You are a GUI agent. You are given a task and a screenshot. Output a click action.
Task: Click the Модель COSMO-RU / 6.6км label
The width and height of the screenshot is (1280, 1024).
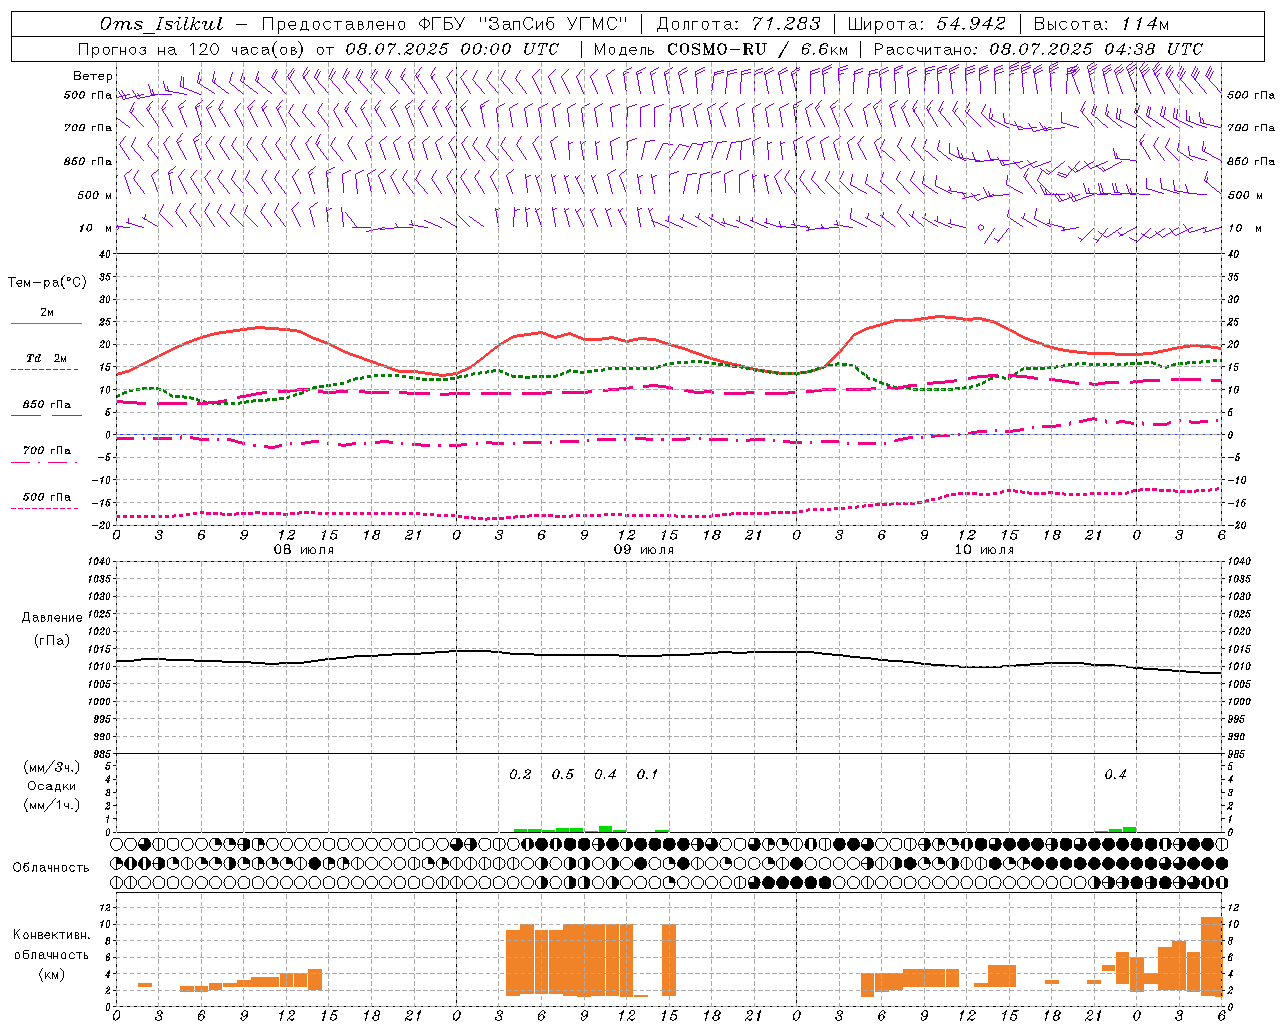[x=721, y=49]
